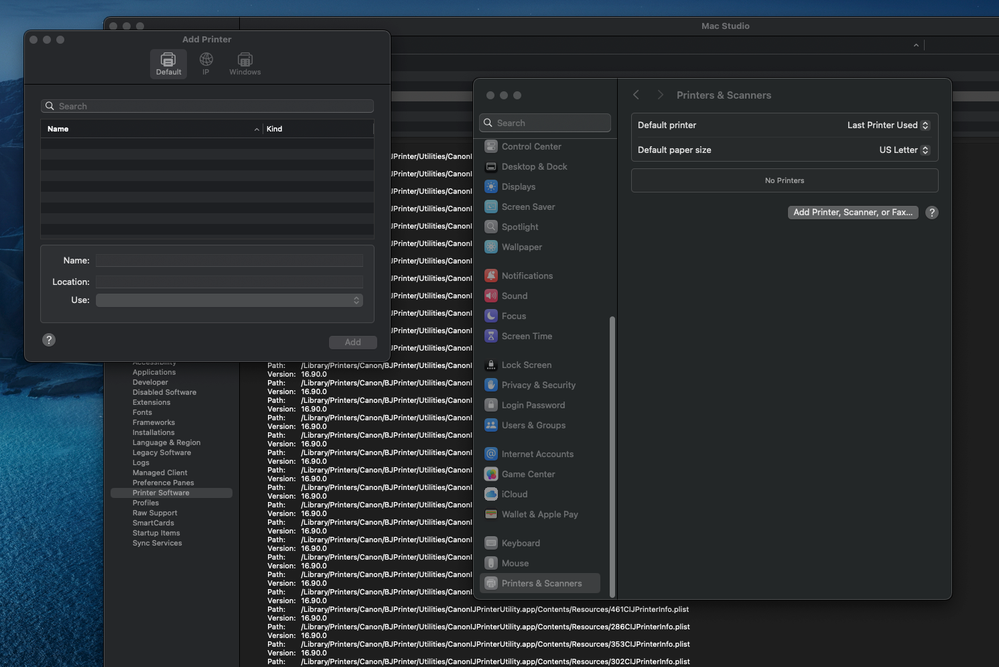Click Add Printer, Scanner, or Fax button
999x667 pixels.
click(x=852, y=212)
